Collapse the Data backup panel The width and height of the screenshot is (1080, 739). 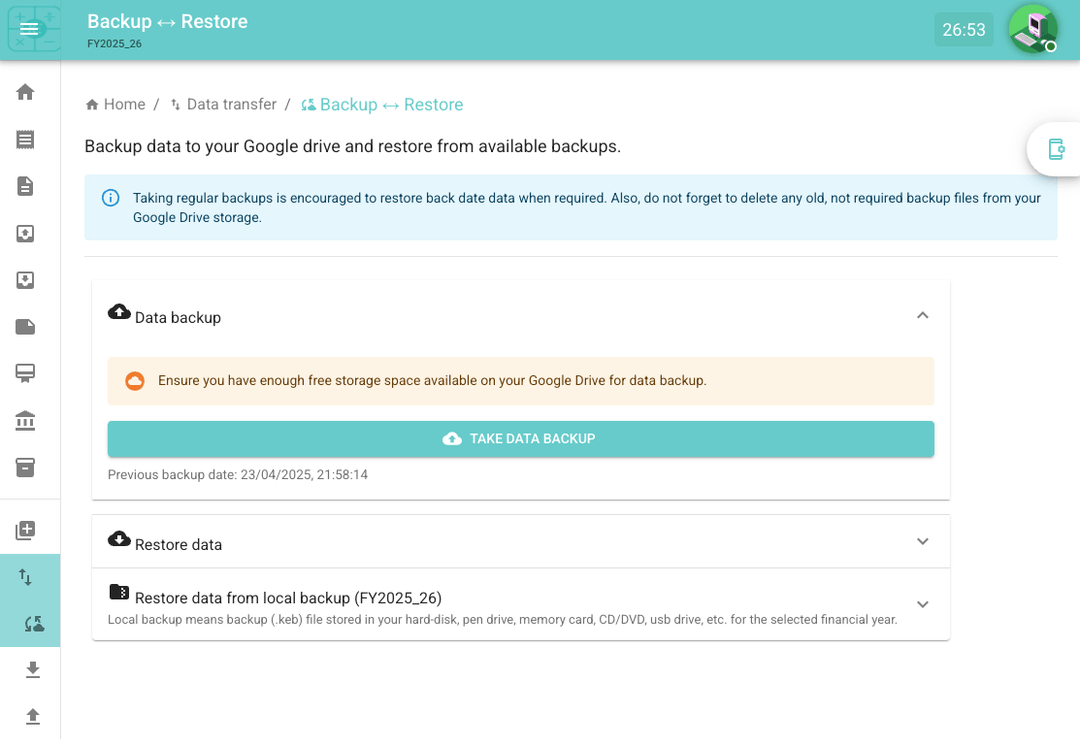coord(922,316)
